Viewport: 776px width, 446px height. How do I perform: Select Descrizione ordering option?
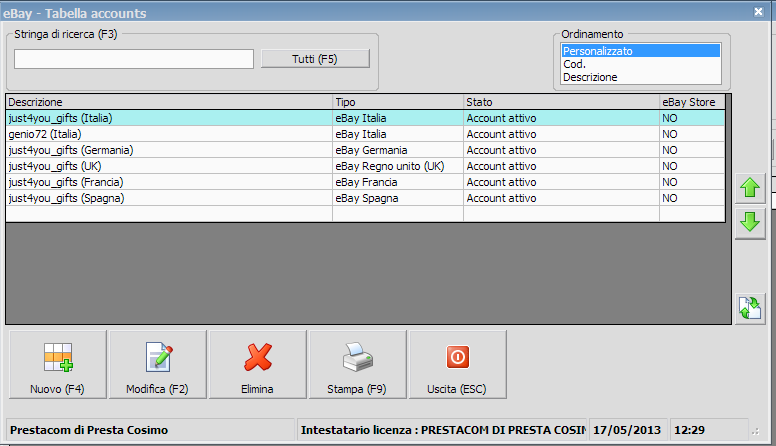pos(640,77)
